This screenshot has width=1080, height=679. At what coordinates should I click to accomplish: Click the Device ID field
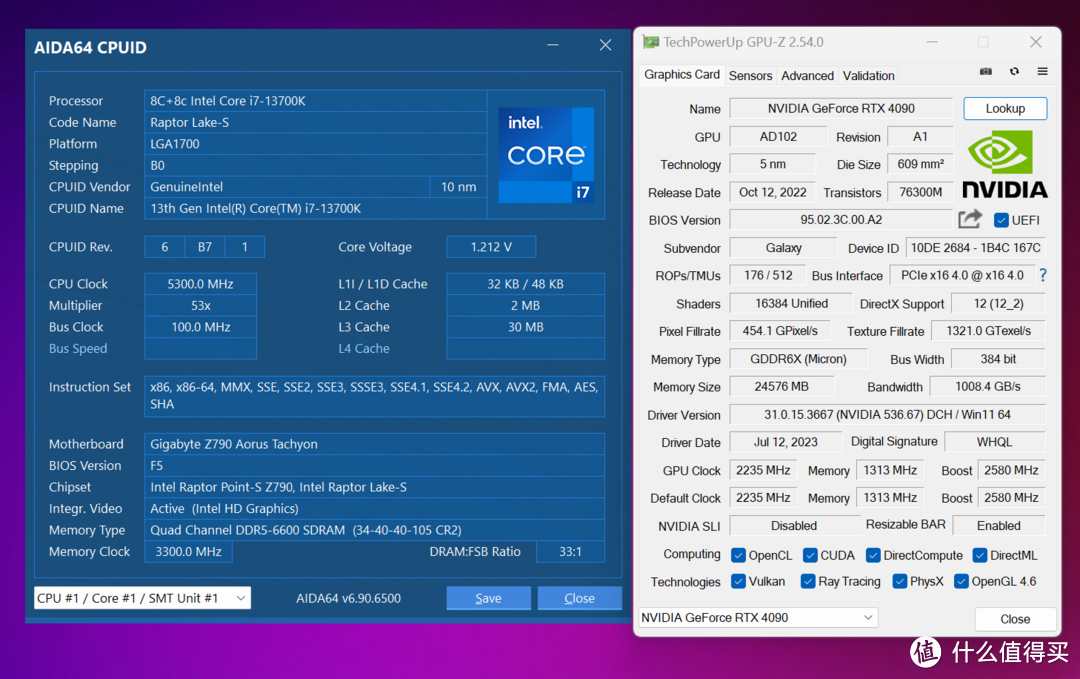coord(975,248)
